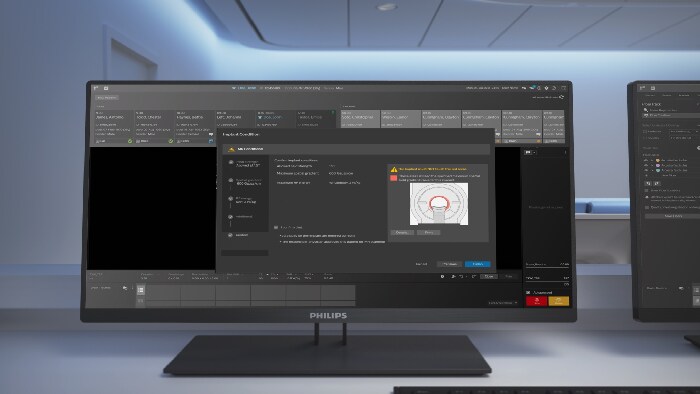Click the green checkmark on first patient card
Screen dimensions: 700x394
click(130, 141)
